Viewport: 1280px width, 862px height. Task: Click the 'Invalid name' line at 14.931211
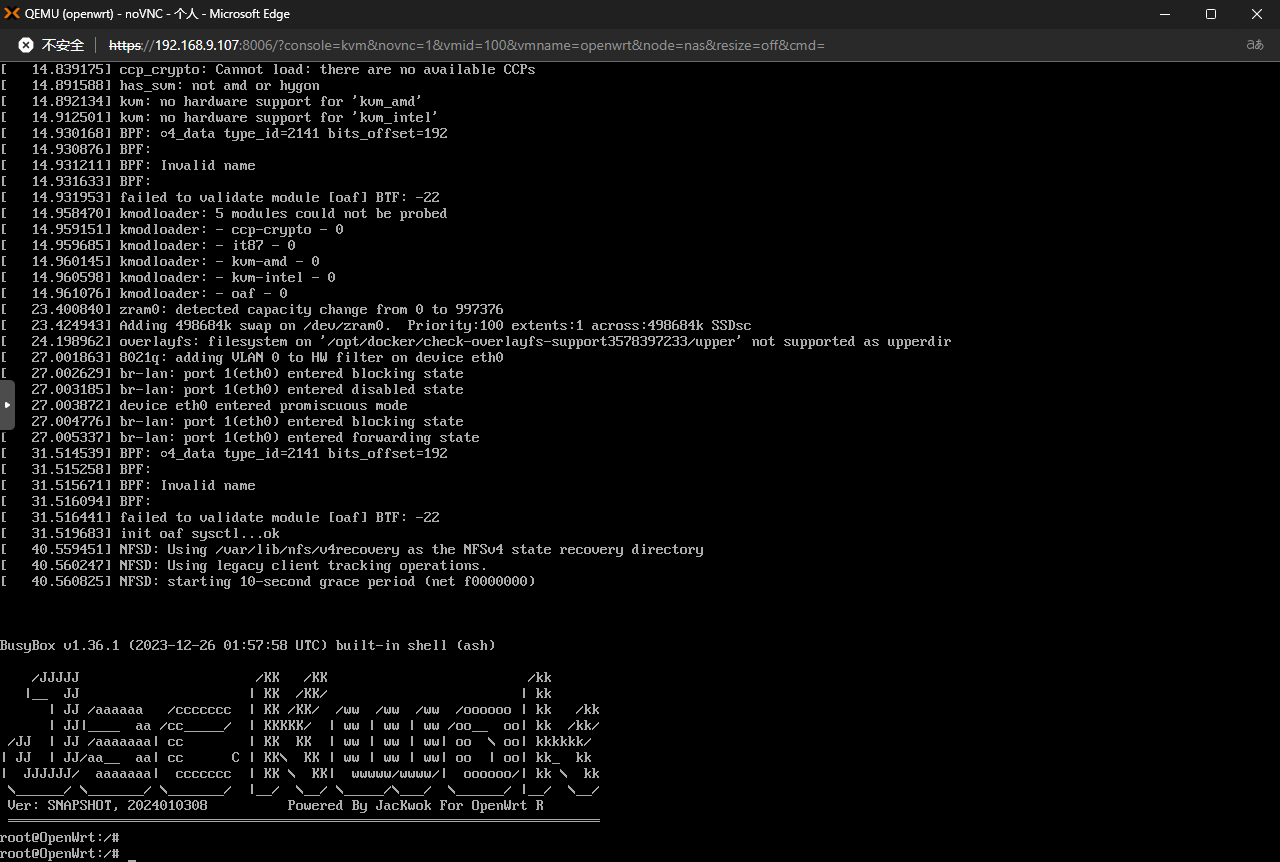click(x=128, y=166)
